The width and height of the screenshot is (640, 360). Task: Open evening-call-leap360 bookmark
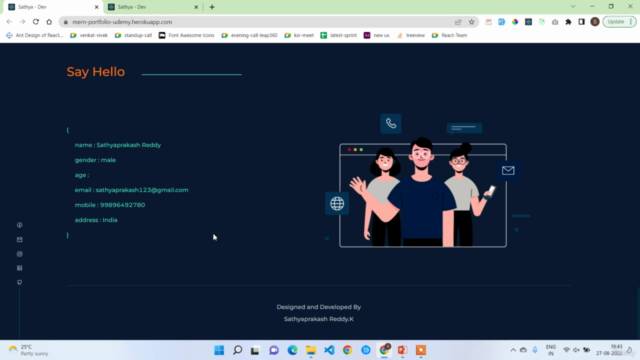[x=249, y=36]
